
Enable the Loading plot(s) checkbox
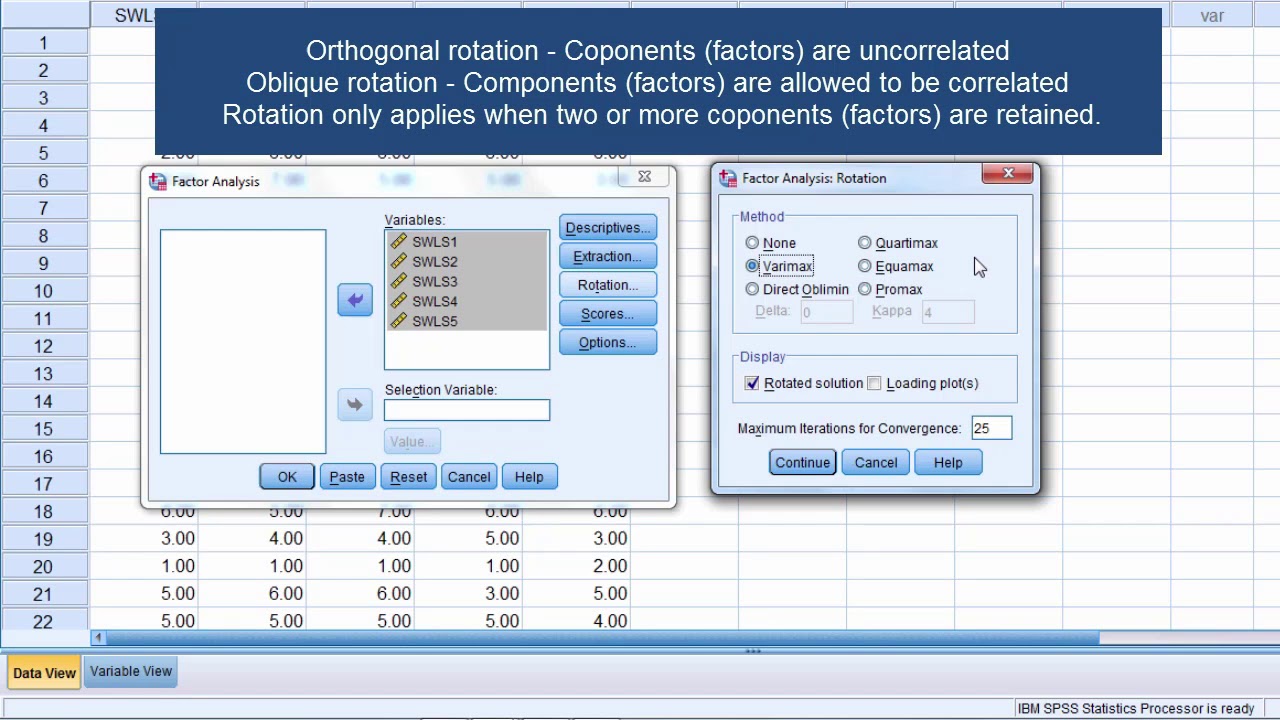pyautogui.click(x=875, y=383)
